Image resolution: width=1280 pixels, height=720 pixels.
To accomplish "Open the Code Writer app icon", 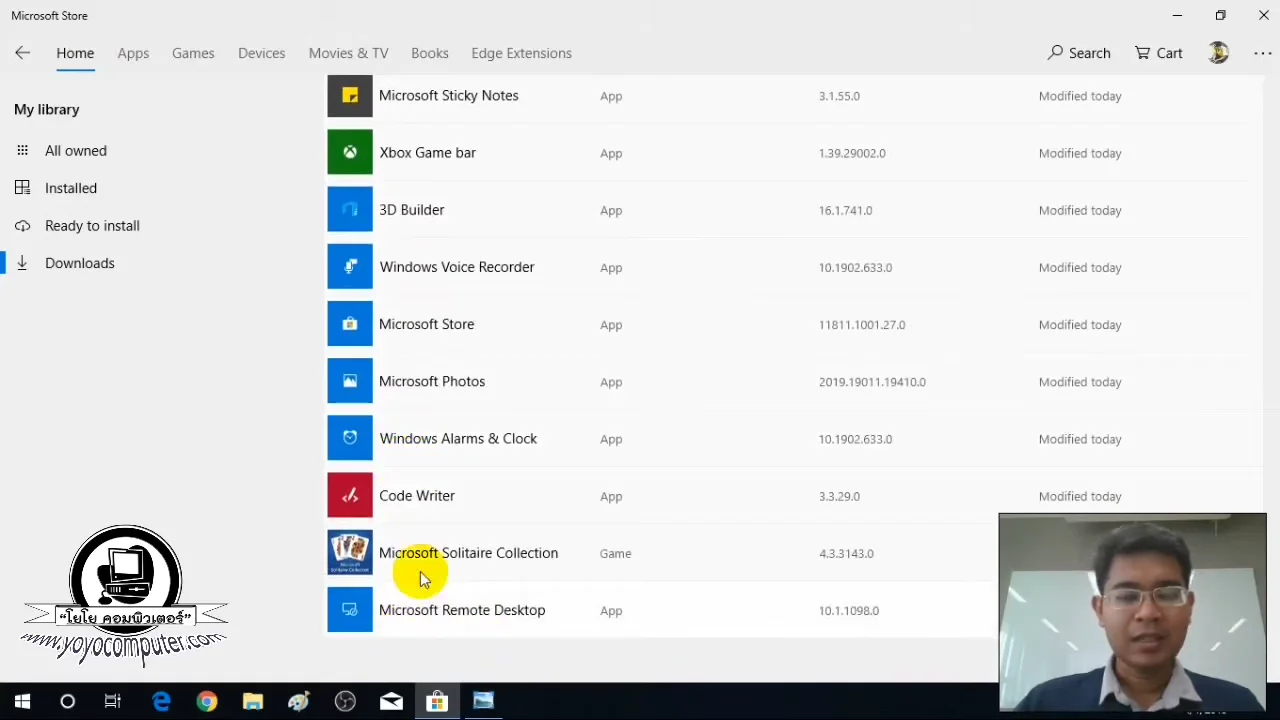I will 349,495.
